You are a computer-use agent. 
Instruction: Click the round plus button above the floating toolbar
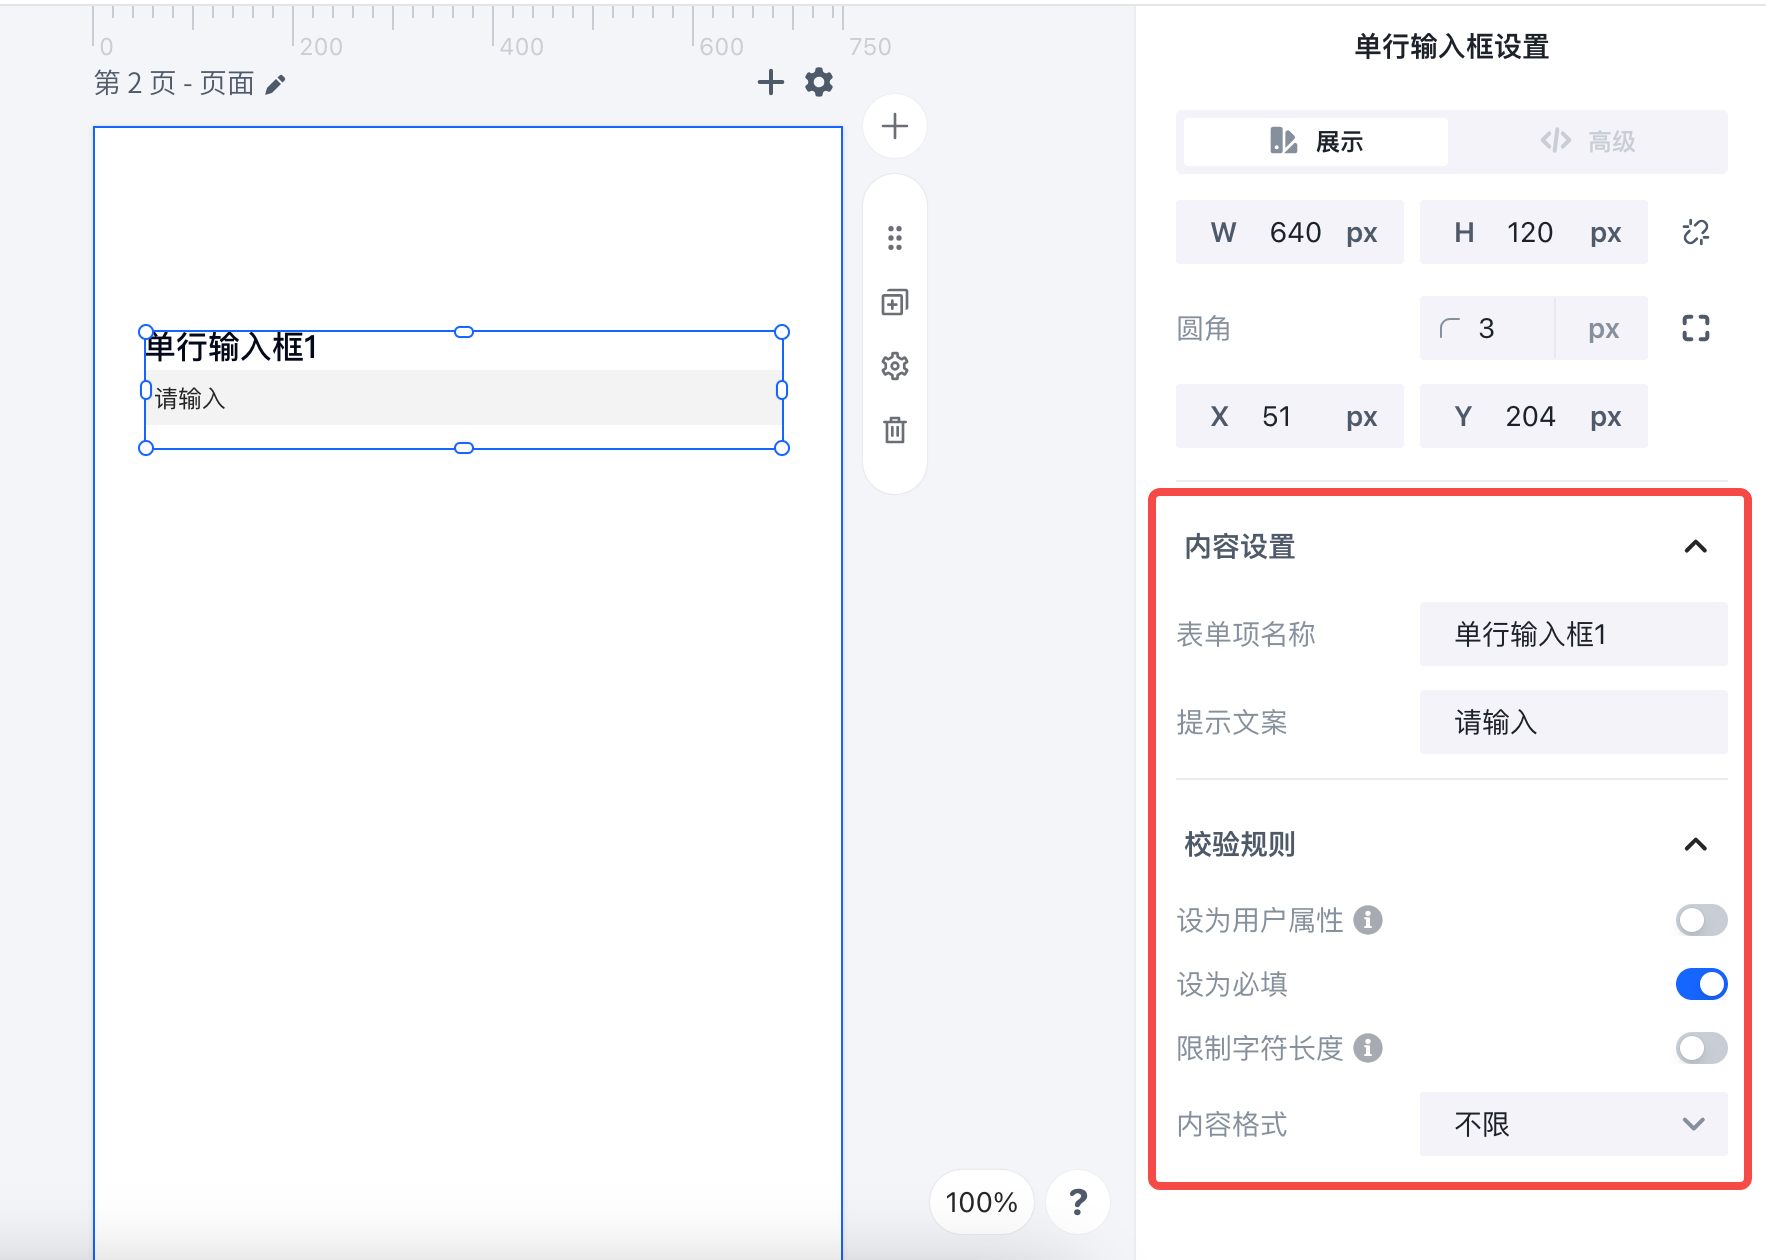point(895,126)
